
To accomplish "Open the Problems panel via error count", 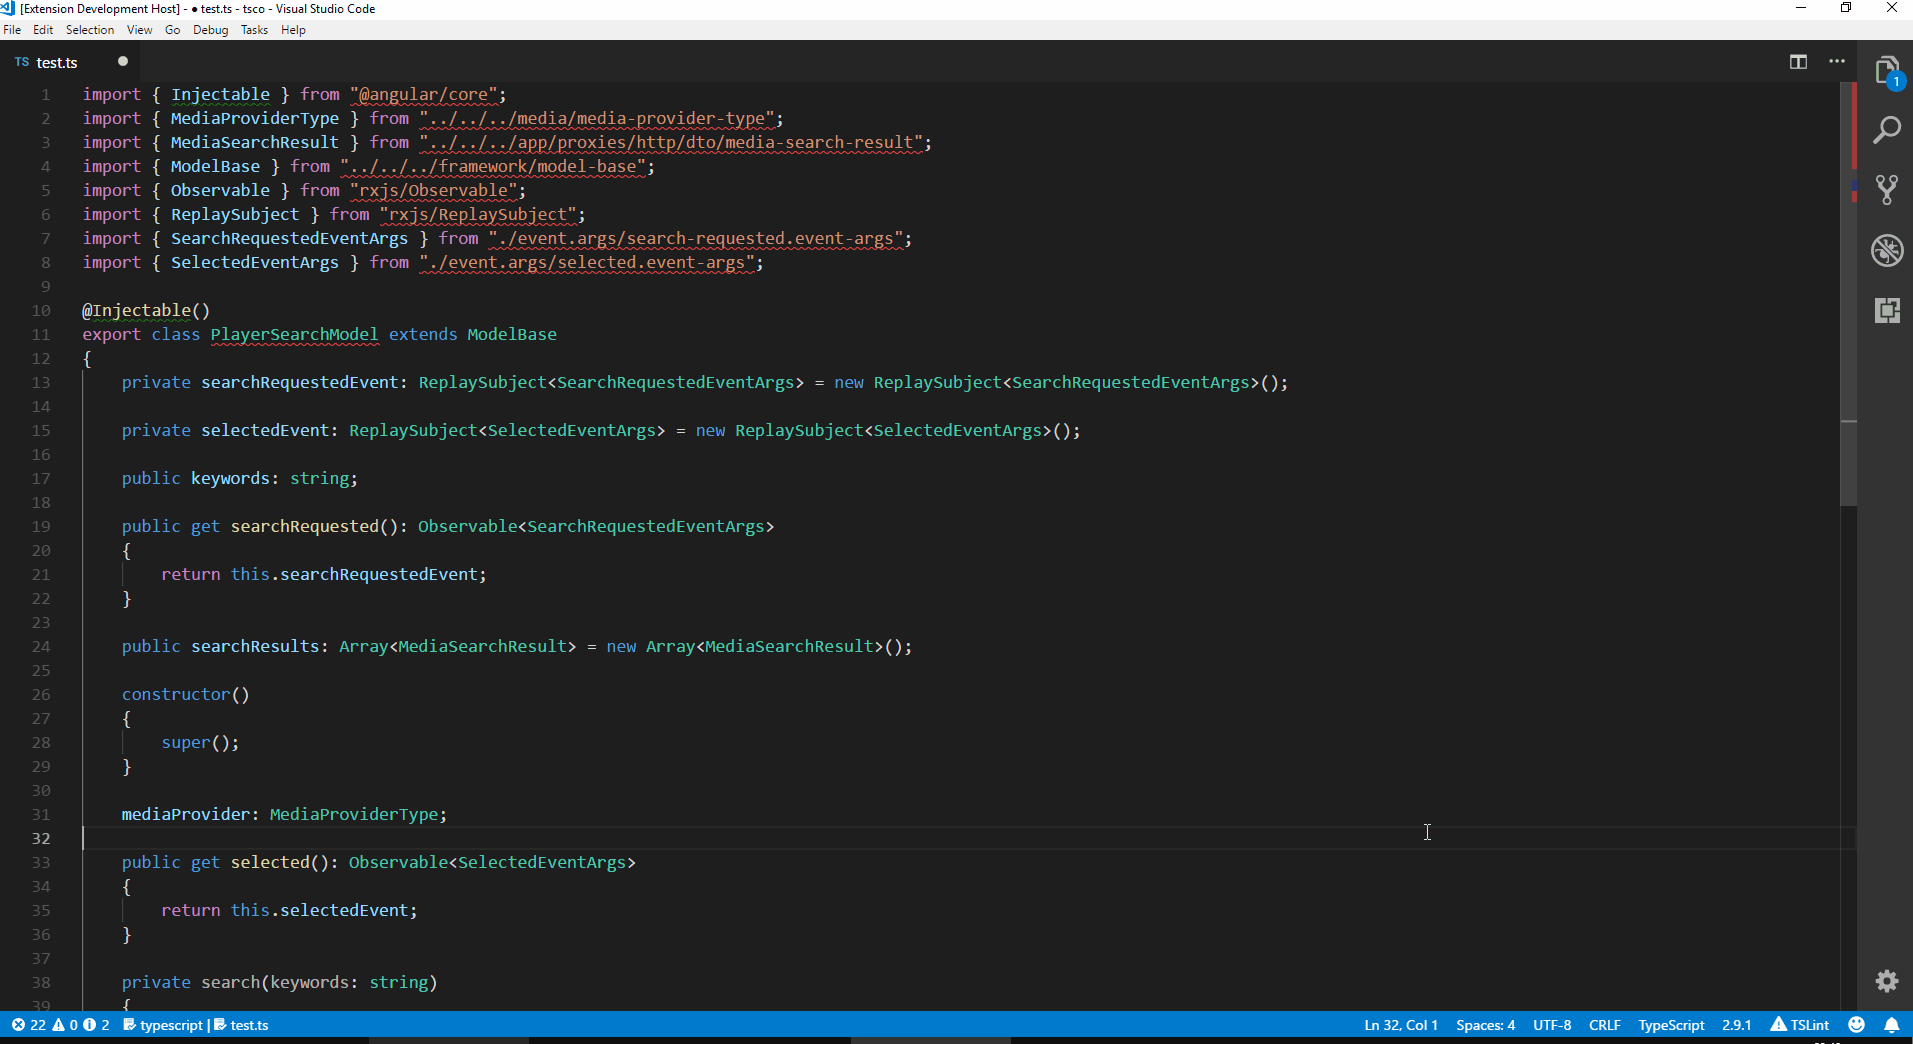I will pos(29,1025).
